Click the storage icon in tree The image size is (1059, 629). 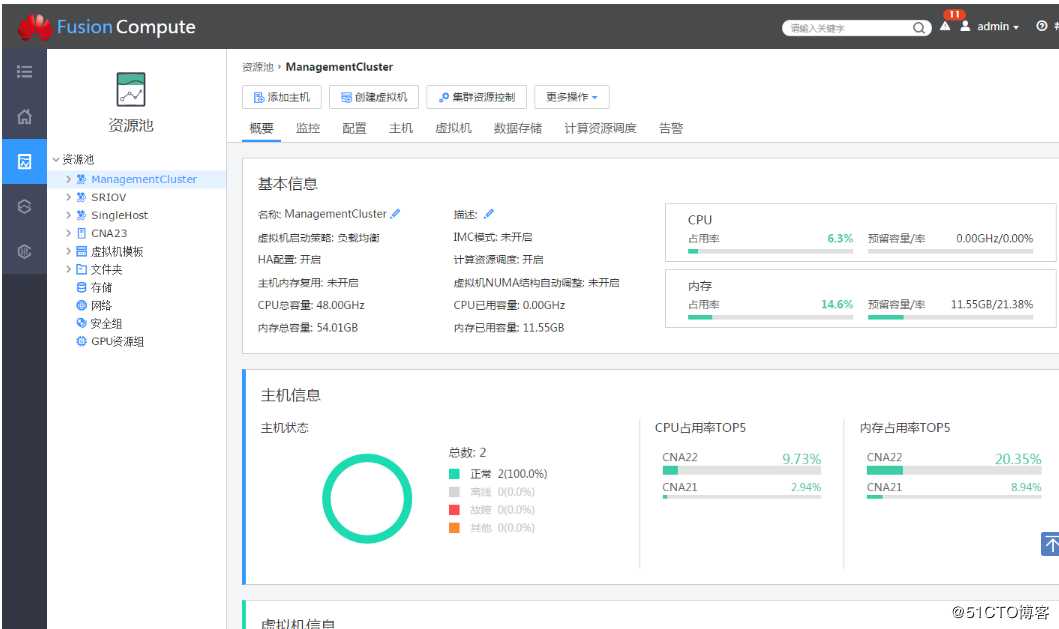coord(81,287)
